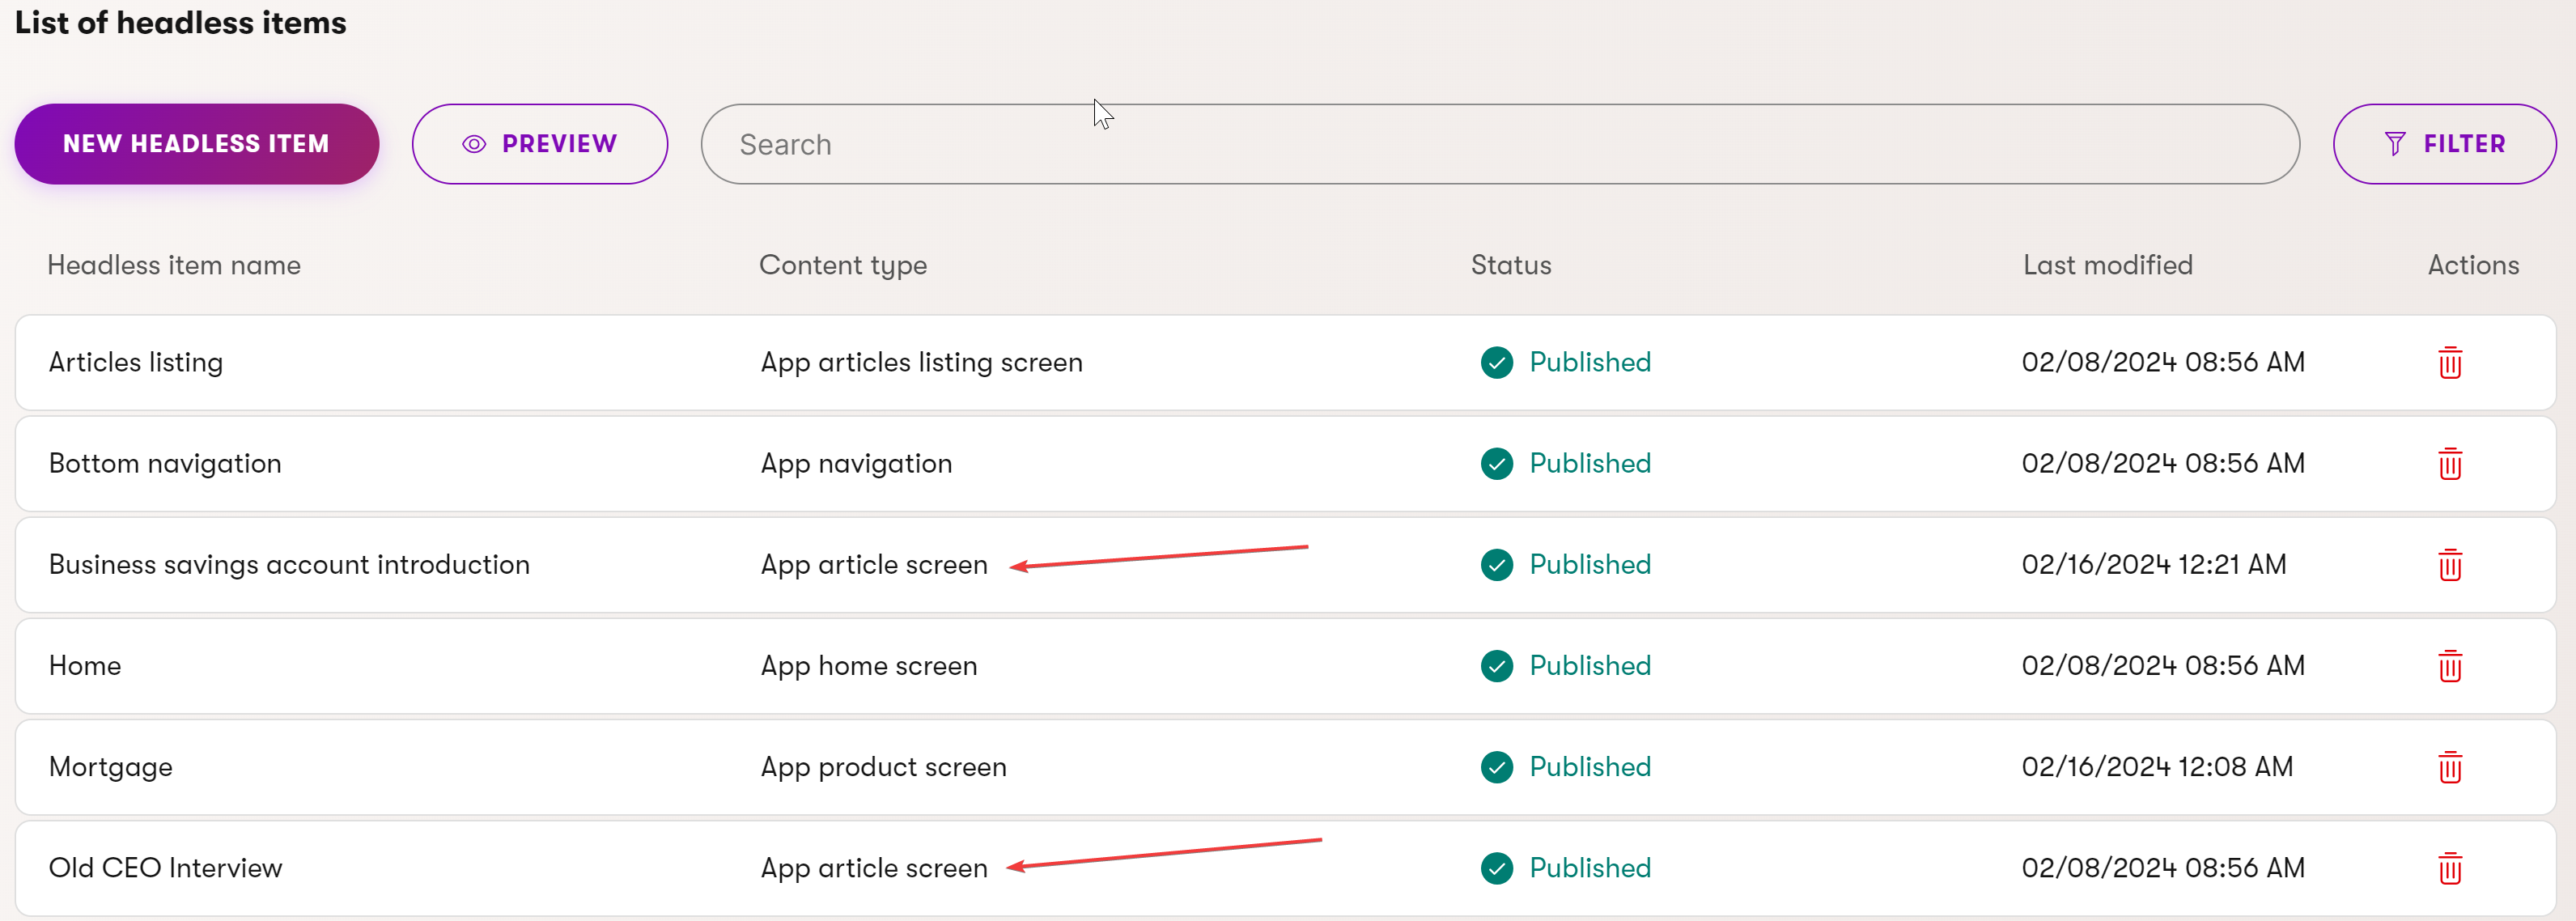Viewport: 2576px width, 921px height.
Task: Click Published check icon for Articles listing
Action: [1496, 362]
